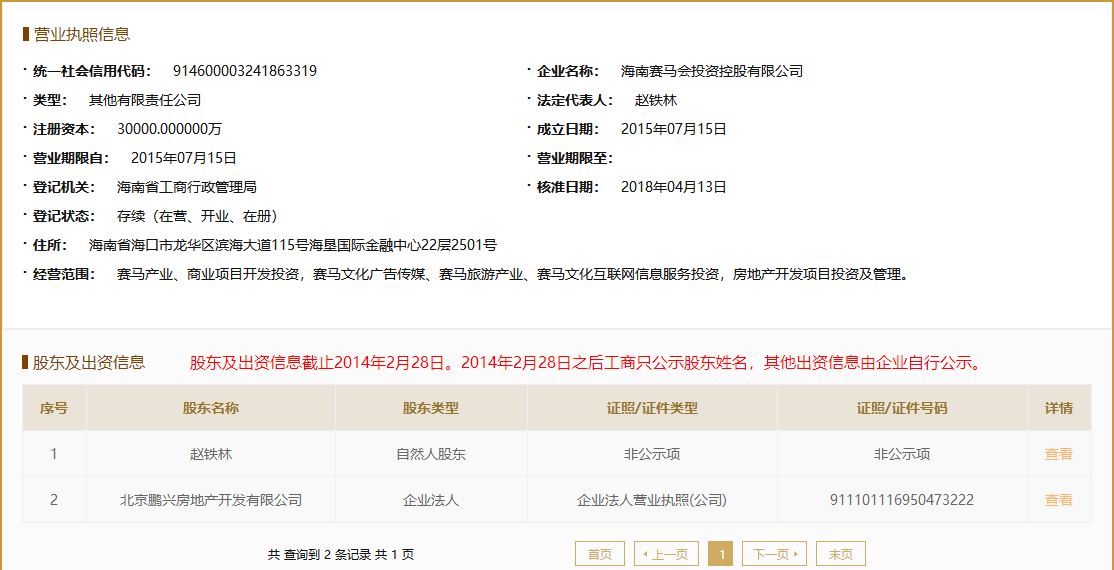The image size is (1114, 570).
Task: Select 赵铁林 in the shareholder table
Action: [211, 454]
